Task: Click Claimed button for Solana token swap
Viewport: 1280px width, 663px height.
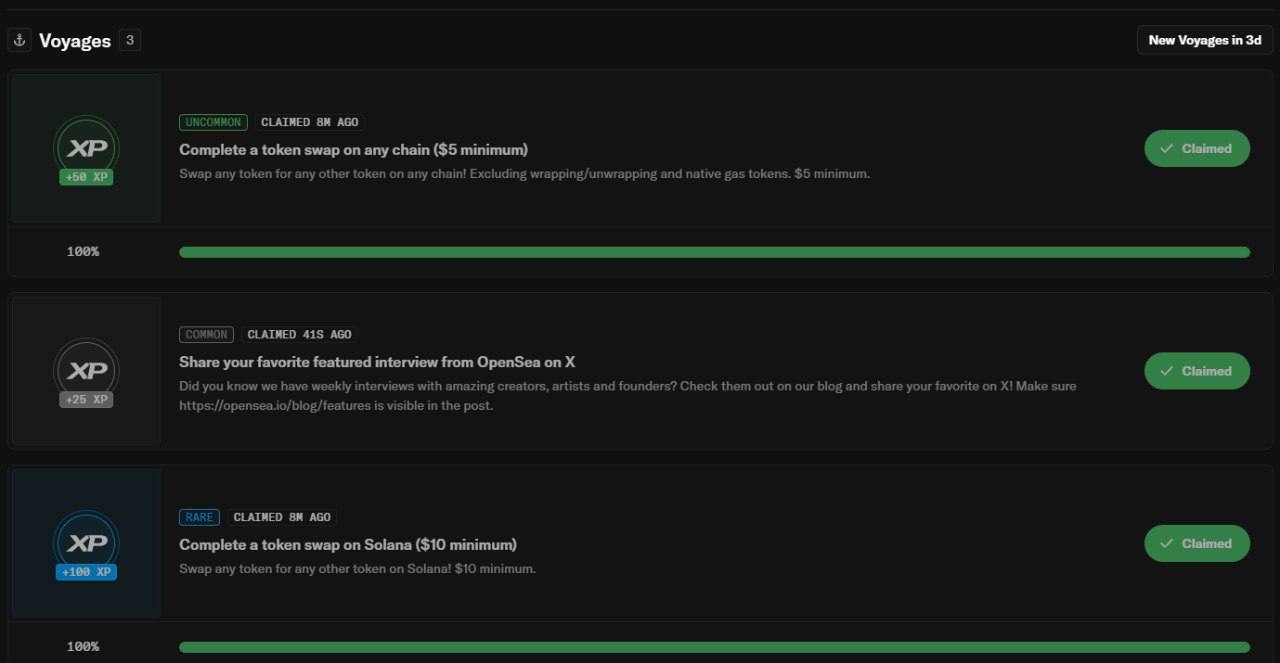Action: 1197,543
